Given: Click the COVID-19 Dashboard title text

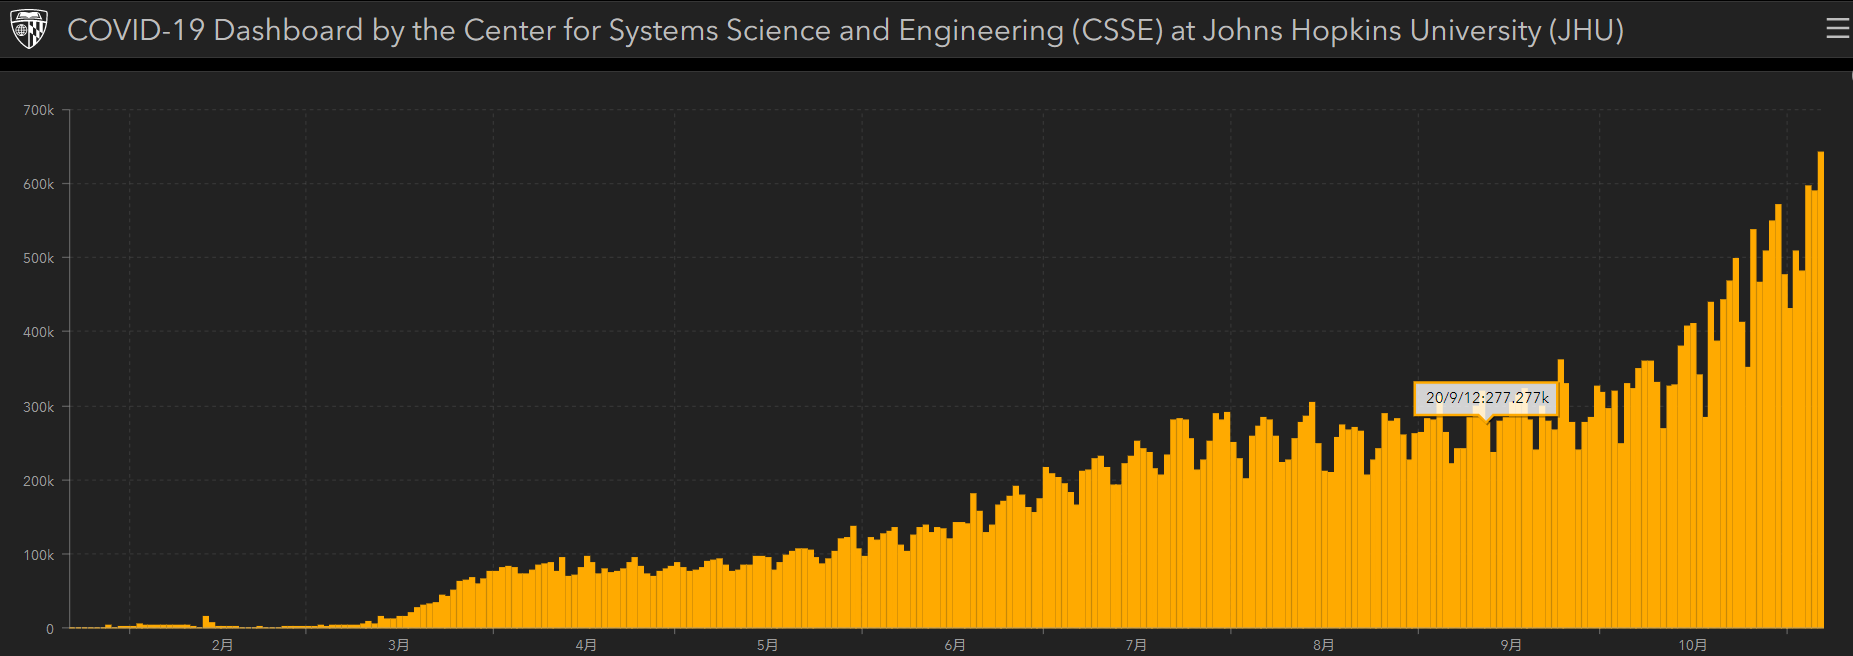Looking at the screenshot, I should coord(845,30).
